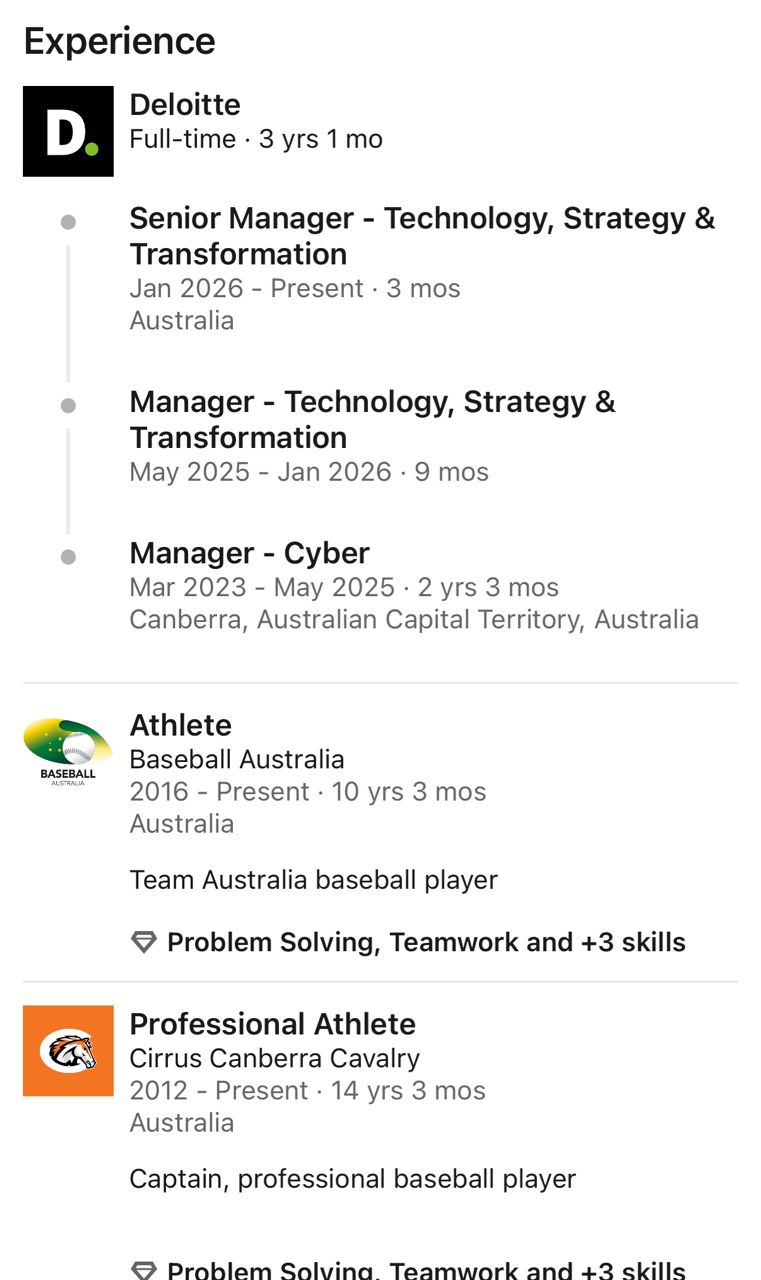This screenshot has height=1280, width=761.
Task: Open the Professional Athlete position title
Action: [272, 1024]
